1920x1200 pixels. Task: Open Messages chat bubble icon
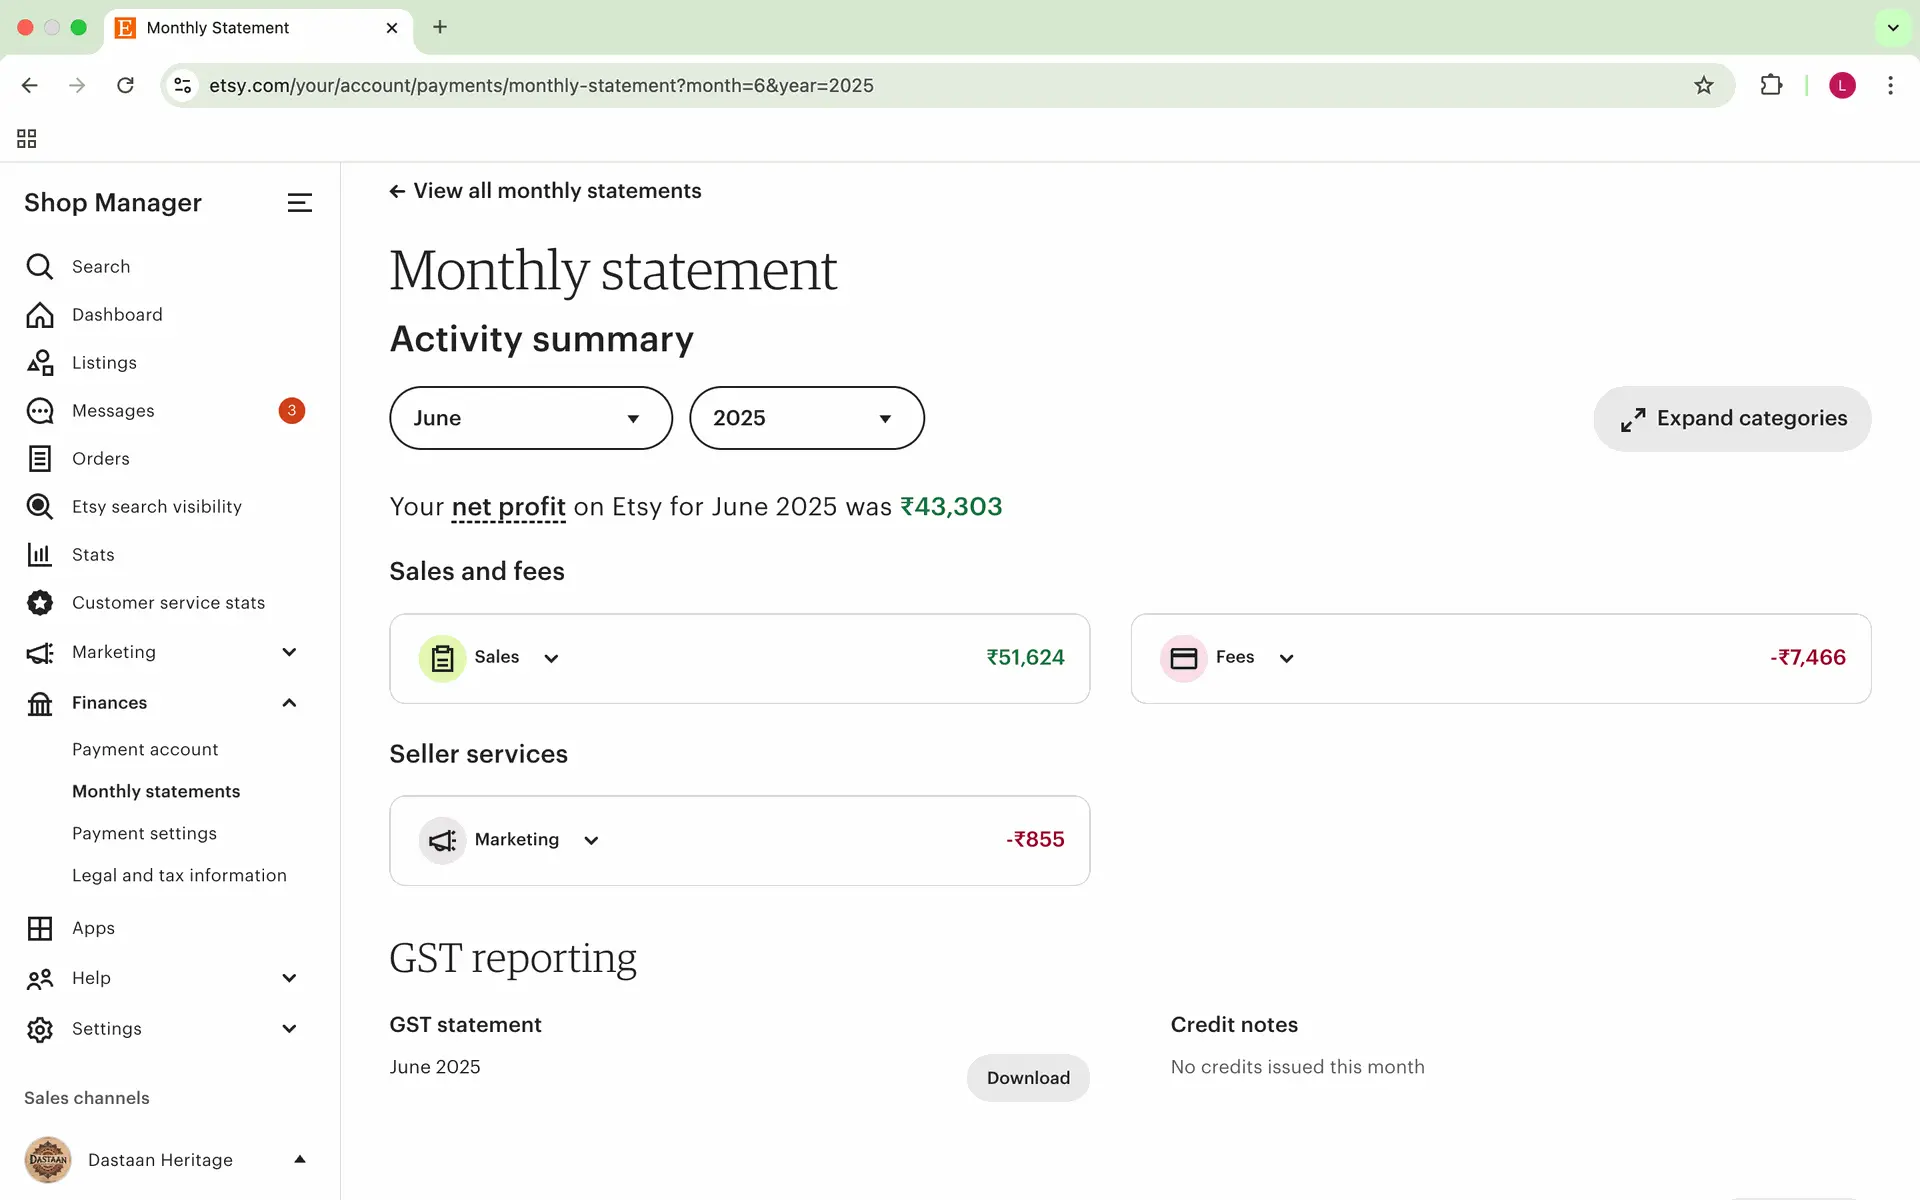click(39, 410)
